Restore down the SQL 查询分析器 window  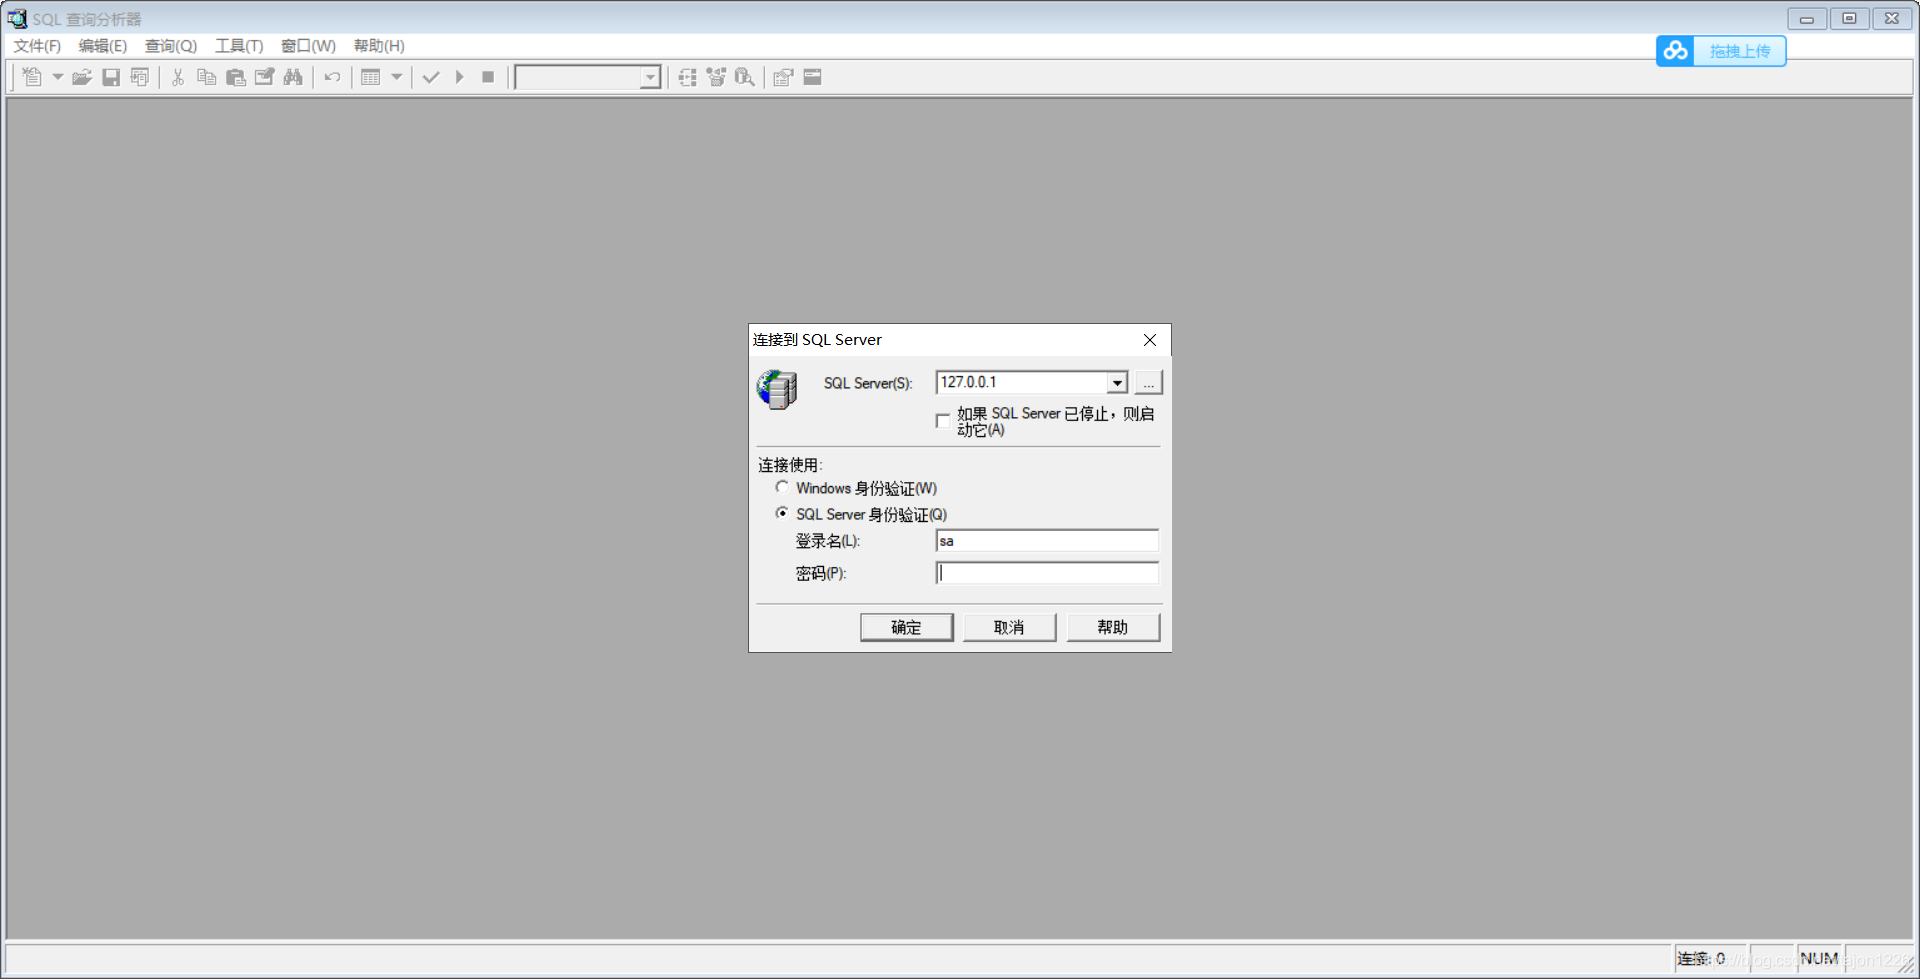click(1850, 19)
